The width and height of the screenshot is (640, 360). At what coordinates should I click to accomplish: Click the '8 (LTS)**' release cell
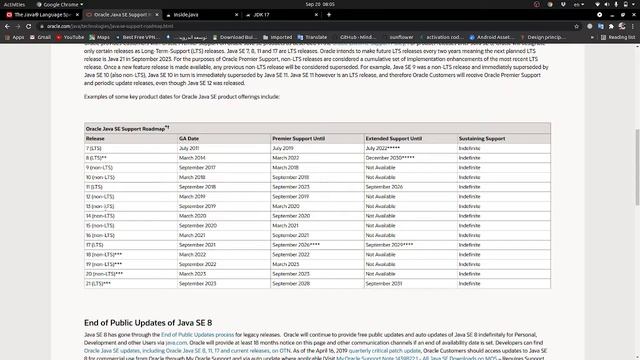(x=131, y=158)
